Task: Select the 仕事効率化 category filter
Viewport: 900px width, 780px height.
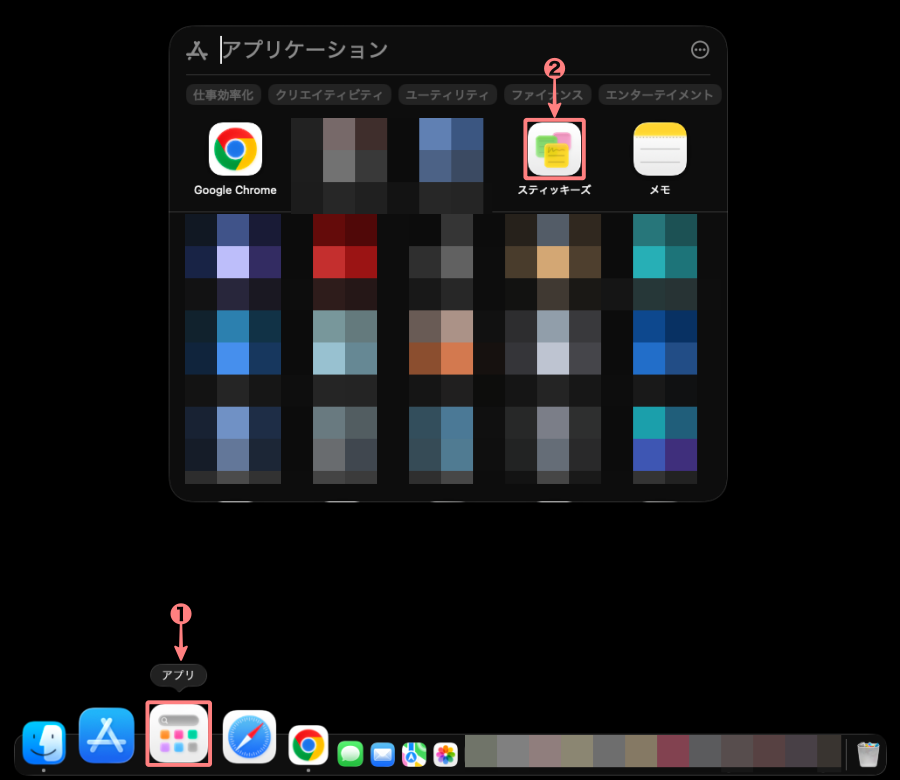Action: pos(224,95)
